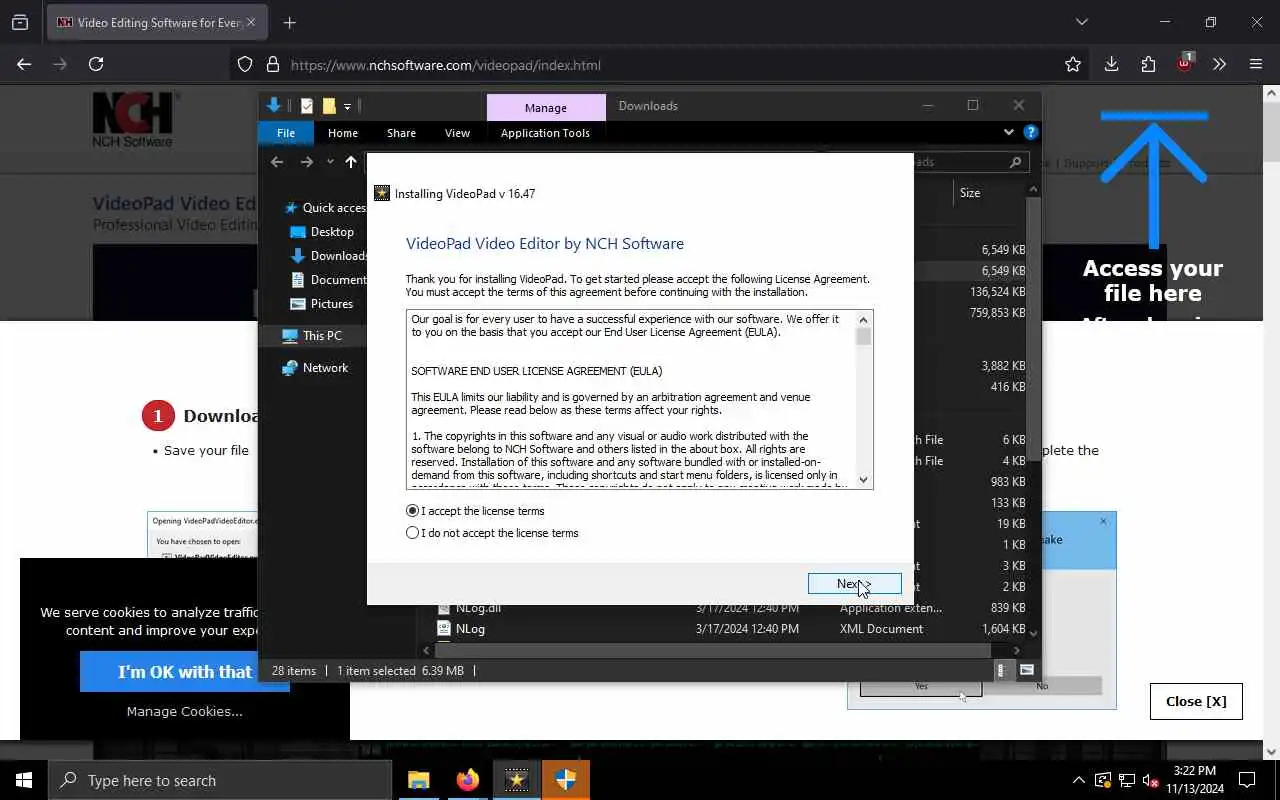This screenshot has width=1280, height=800.
Task: Click Explorer search magnifier icon
Action: 1016,162
